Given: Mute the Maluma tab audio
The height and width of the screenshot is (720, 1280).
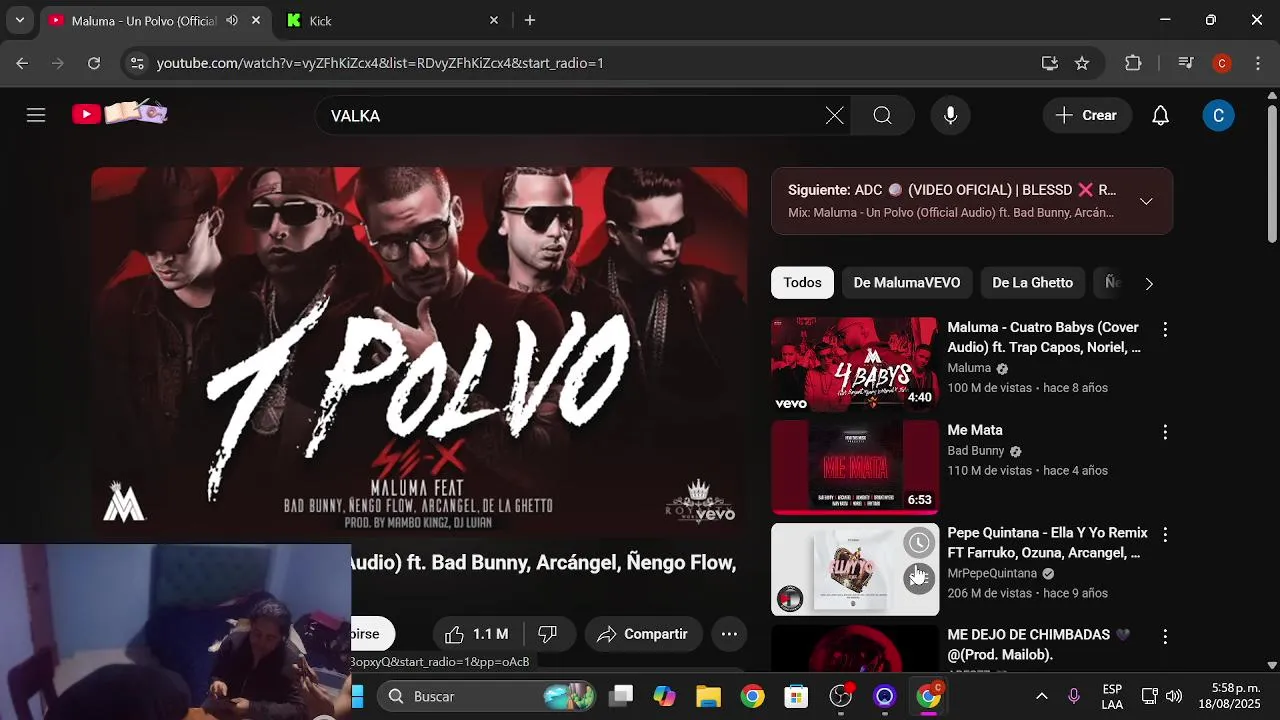Looking at the screenshot, I should tap(232, 20).
